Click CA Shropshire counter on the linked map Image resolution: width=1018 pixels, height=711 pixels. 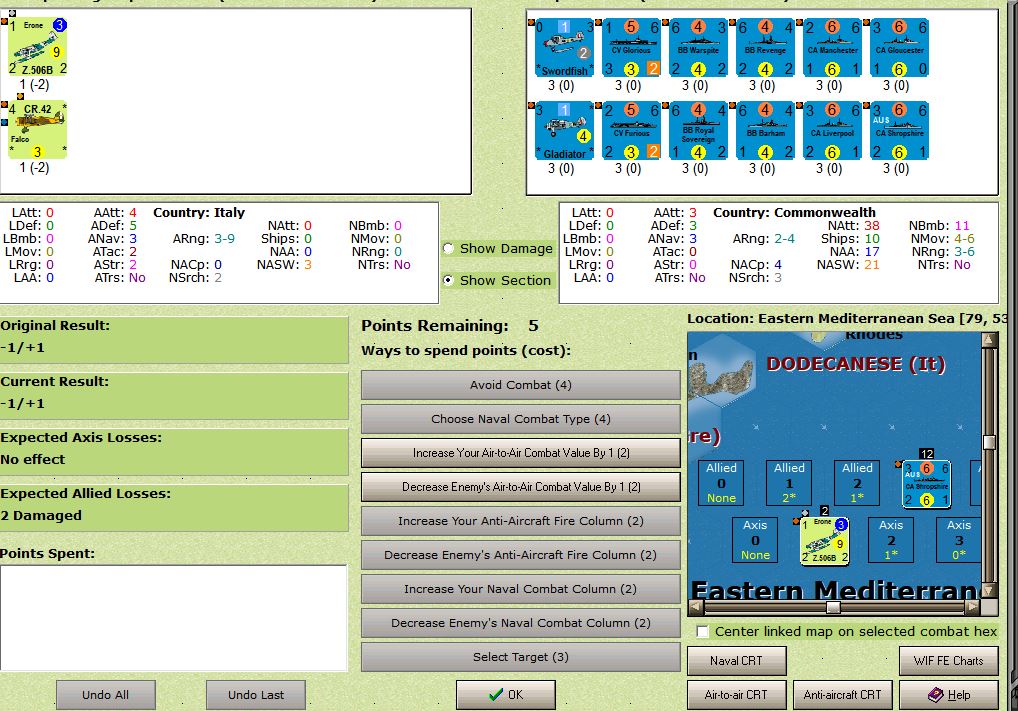tap(926, 484)
